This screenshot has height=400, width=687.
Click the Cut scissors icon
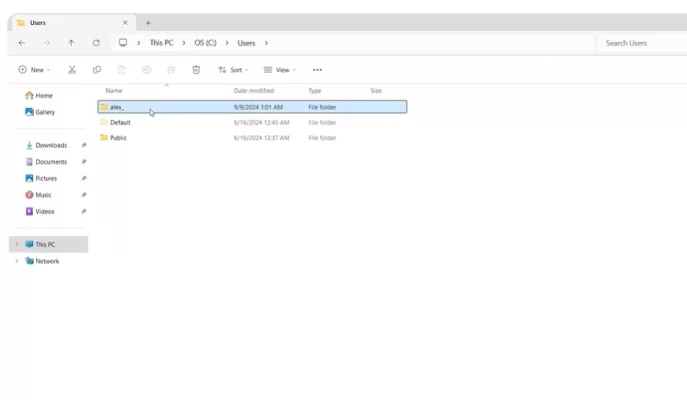click(72, 70)
